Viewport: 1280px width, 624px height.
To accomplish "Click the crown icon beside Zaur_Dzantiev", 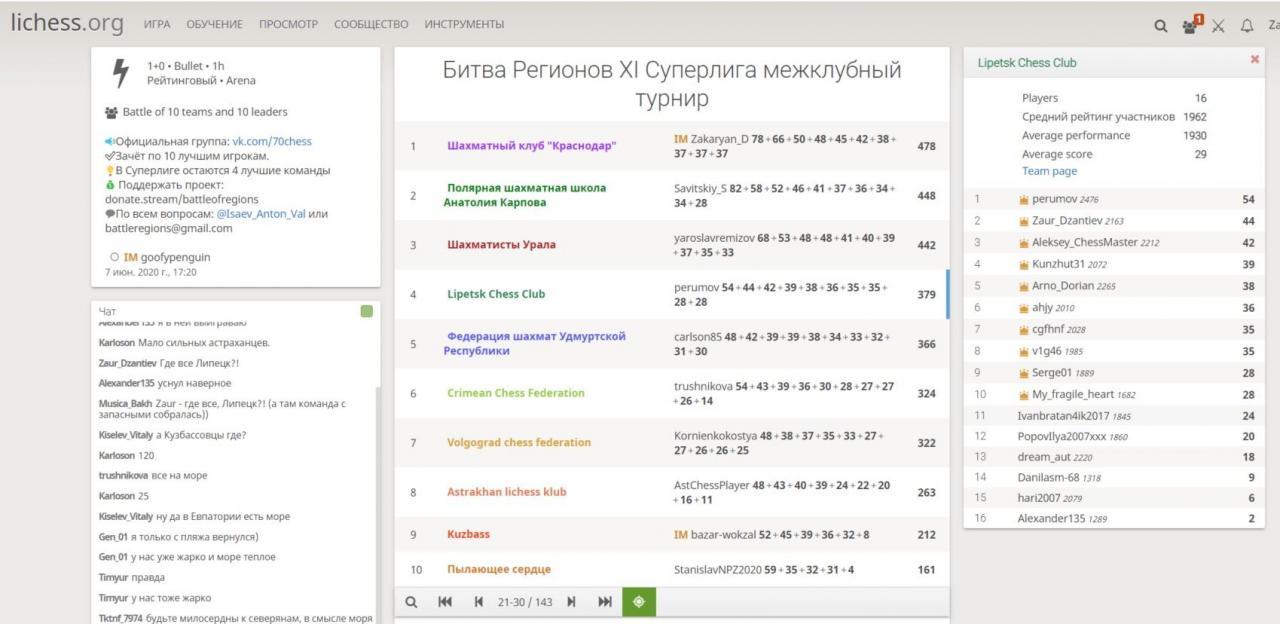I will (1024, 221).
